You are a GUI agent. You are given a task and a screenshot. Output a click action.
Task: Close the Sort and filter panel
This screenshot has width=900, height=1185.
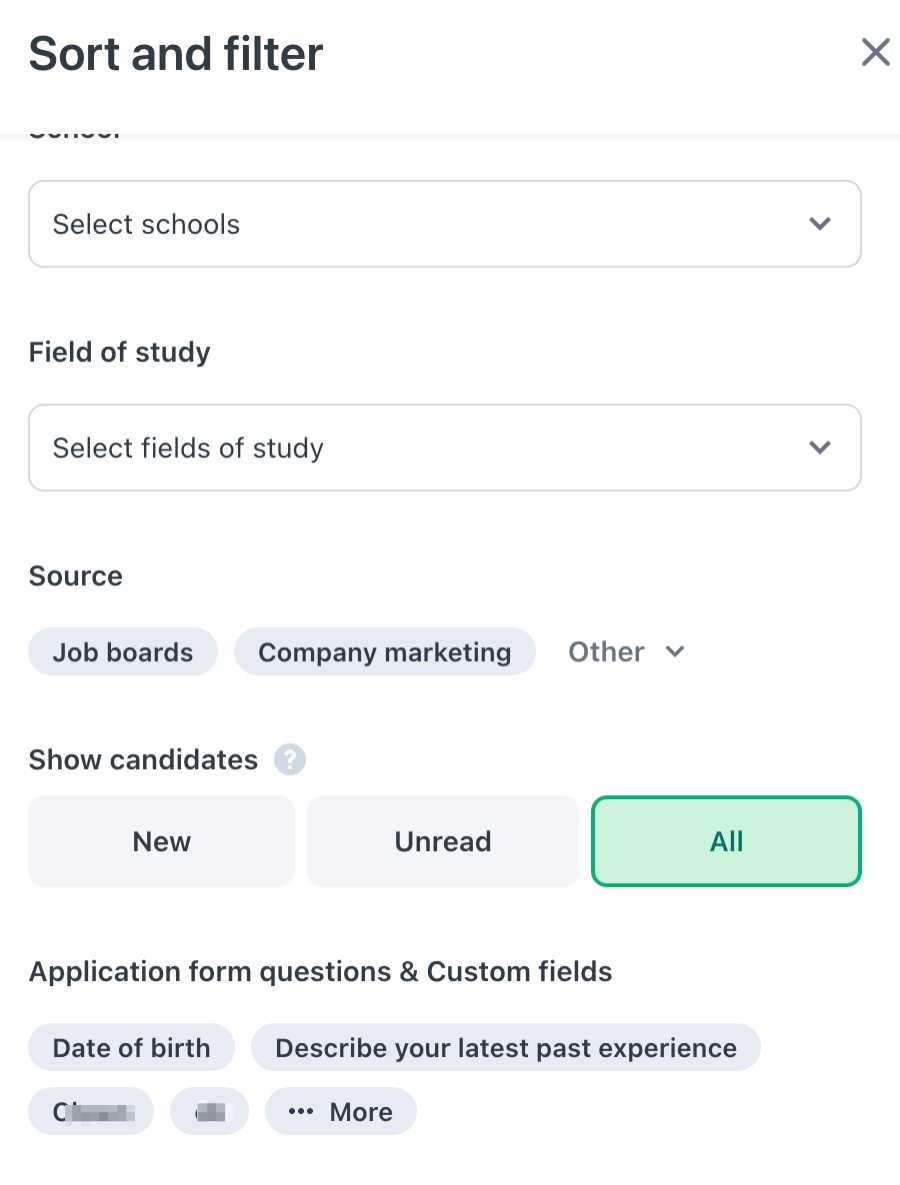coord(875,52)
